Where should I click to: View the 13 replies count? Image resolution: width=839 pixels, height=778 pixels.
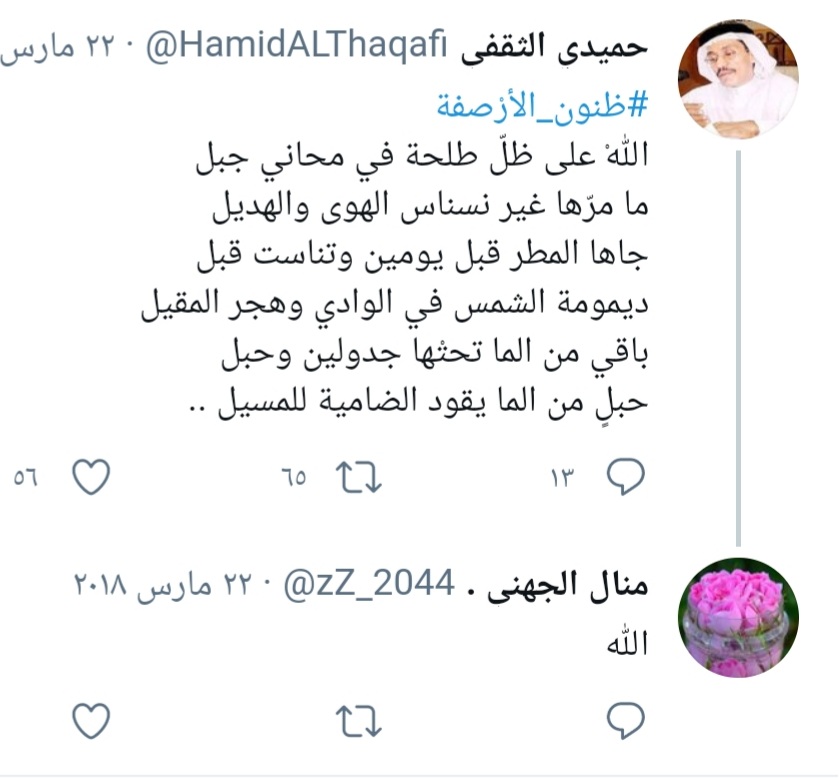tap(562, 477)
